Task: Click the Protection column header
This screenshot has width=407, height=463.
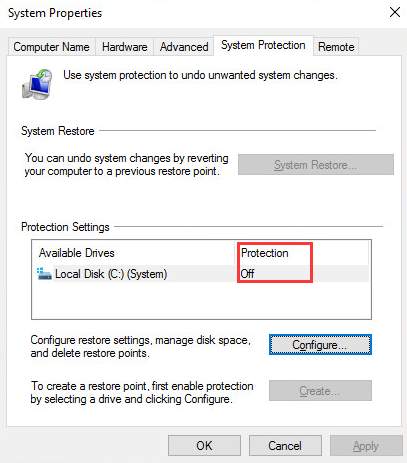Action: pyautogui.click(x=265, y=253)
